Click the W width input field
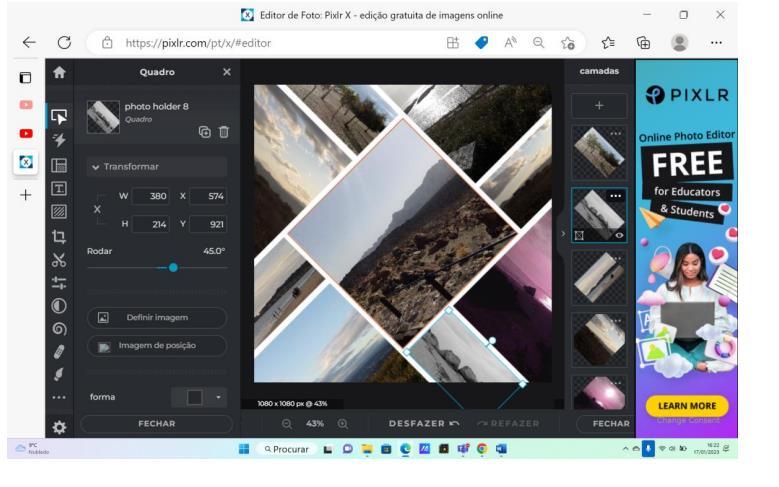Image resolution: width=779 pixels, height=487 pixels. pos(152,196)
